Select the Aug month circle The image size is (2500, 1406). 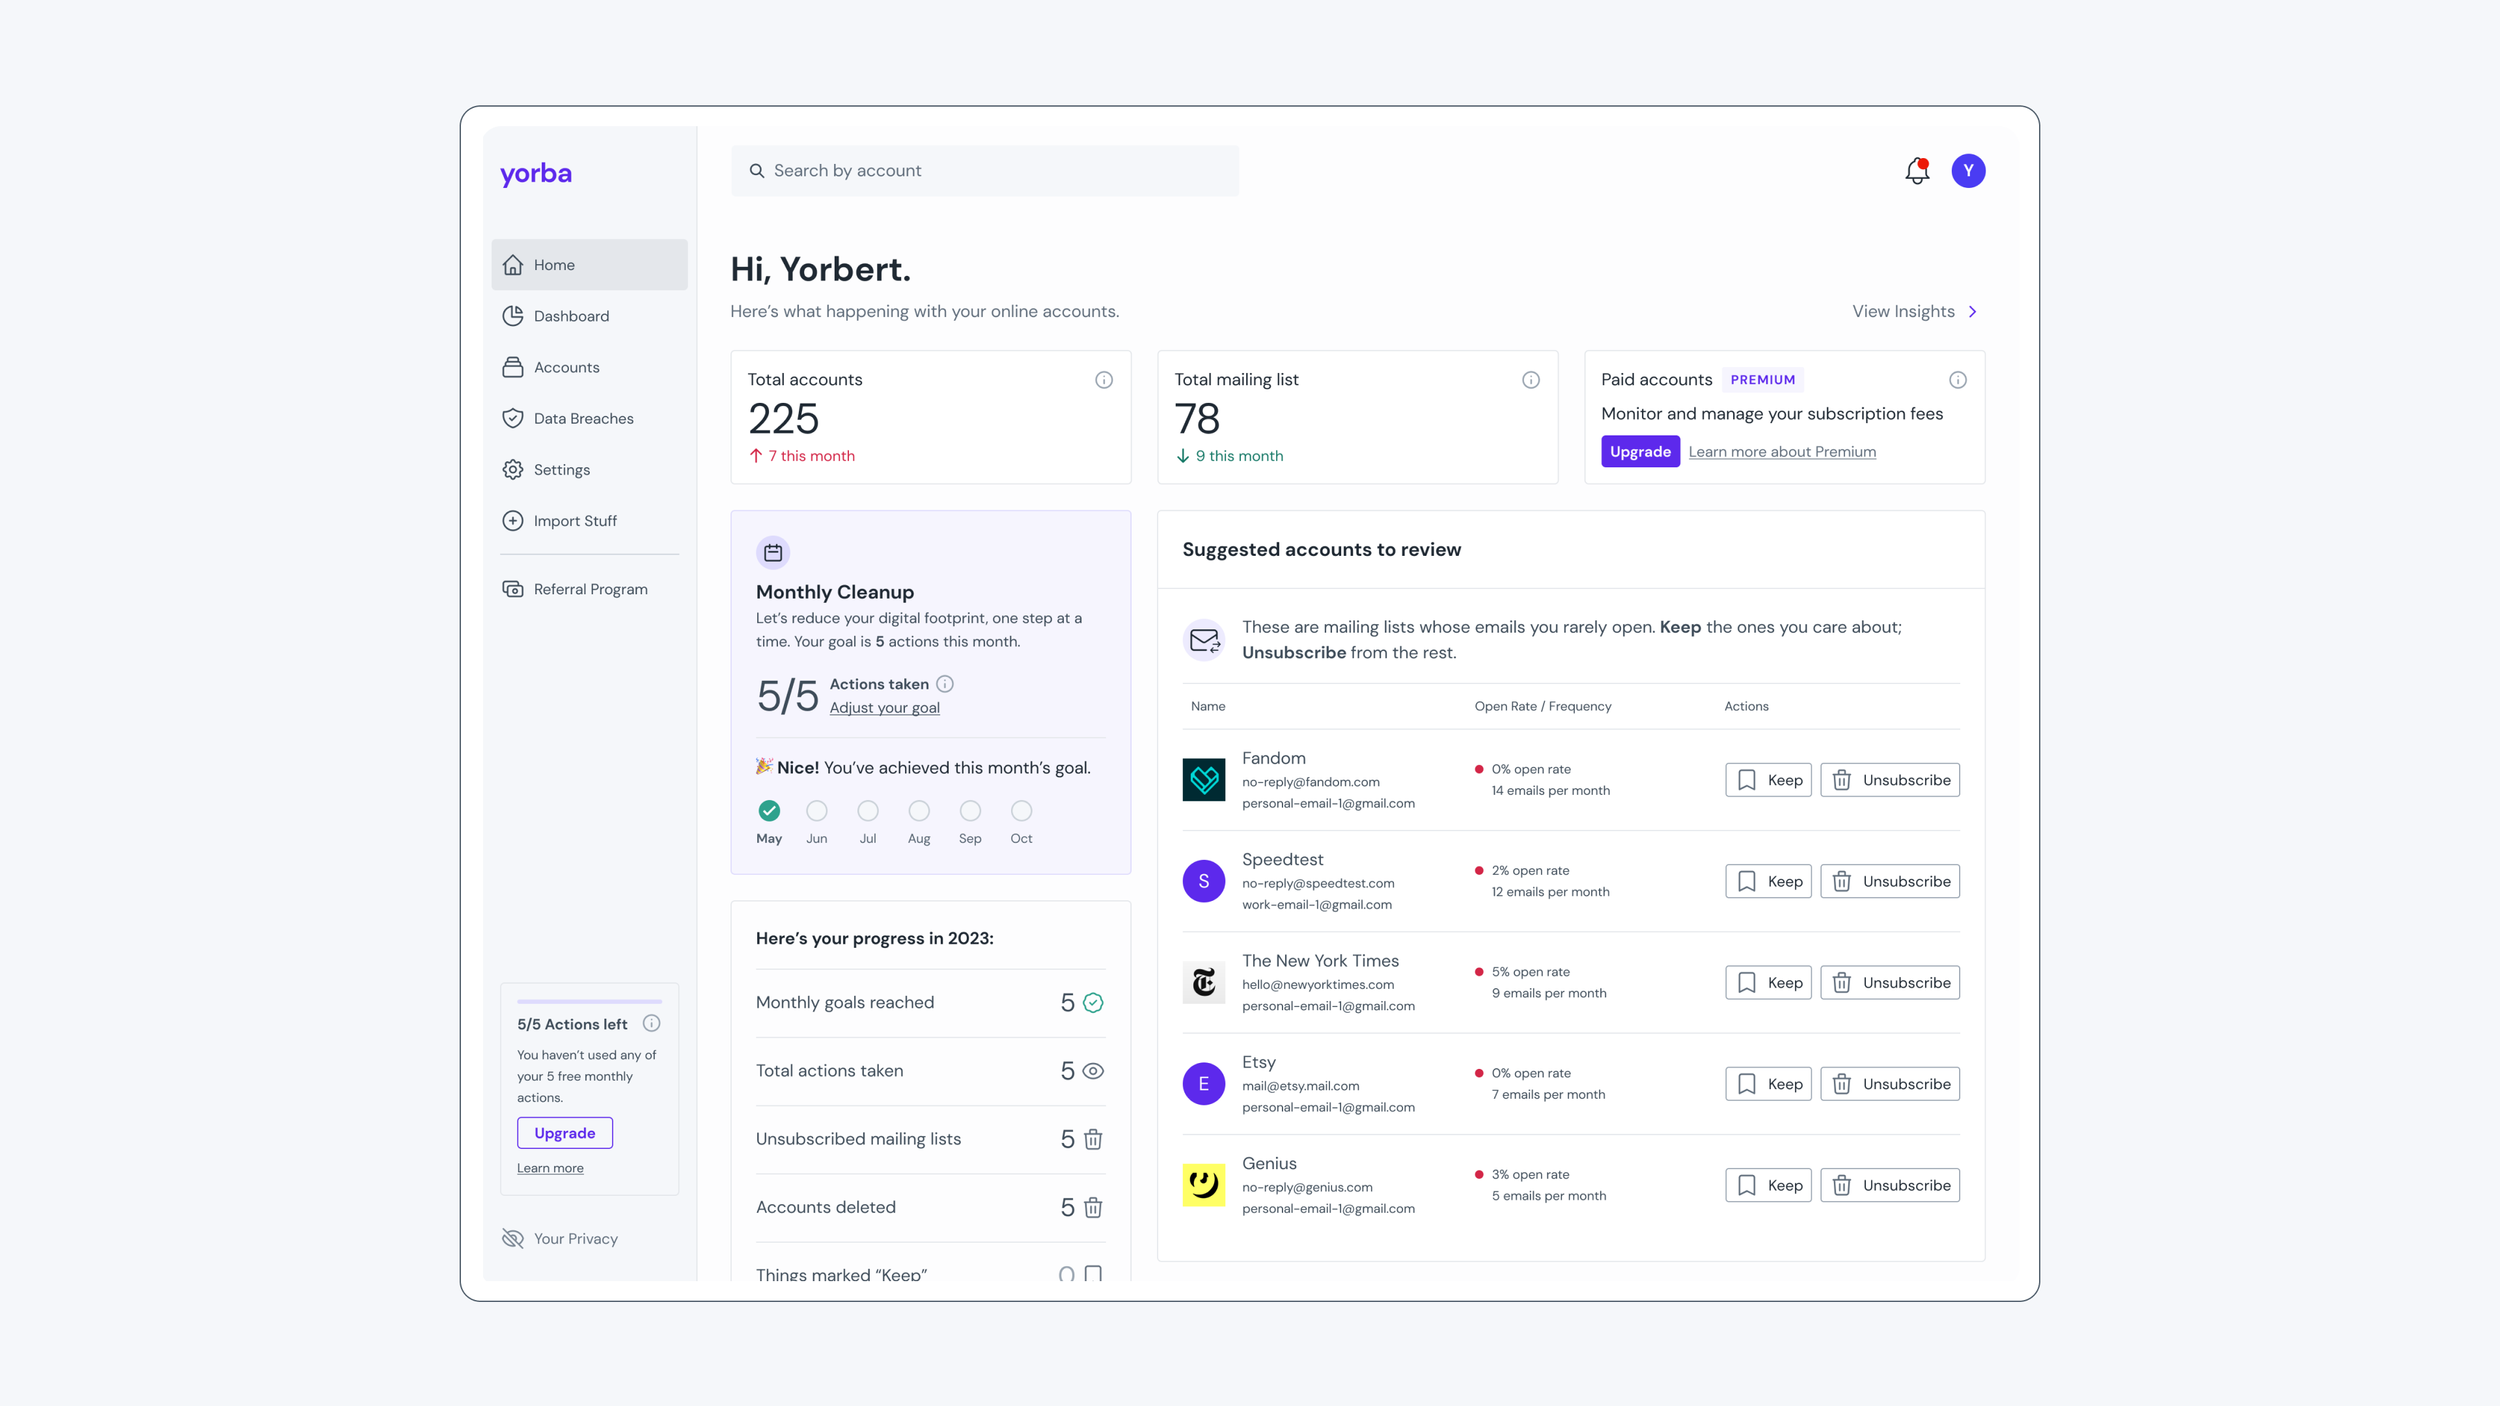tap(918, 811)
